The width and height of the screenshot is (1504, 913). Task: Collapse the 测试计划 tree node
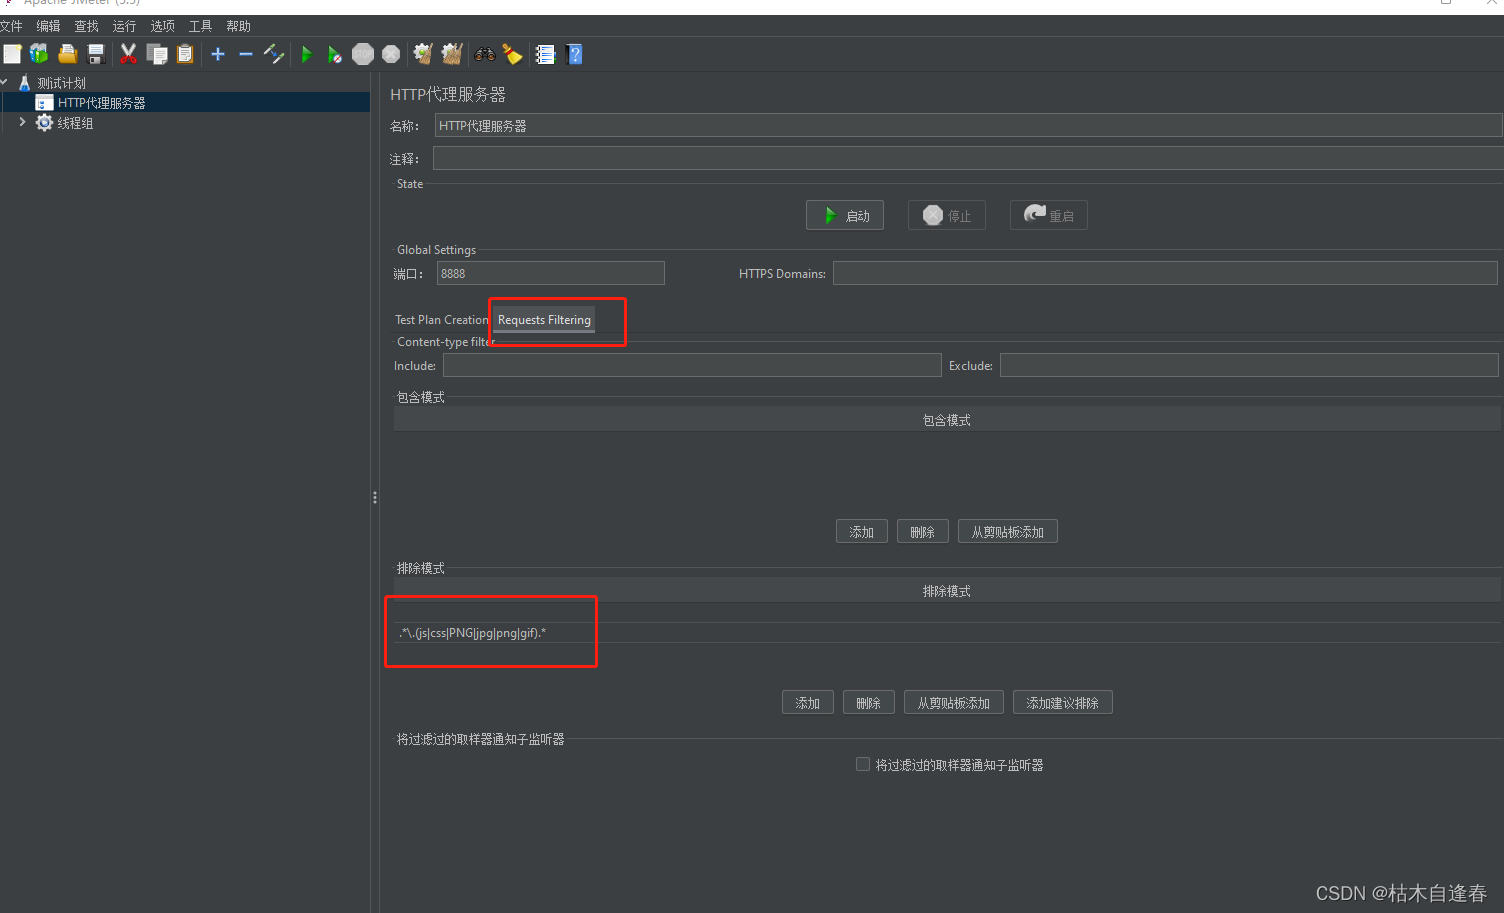point(5,82)
